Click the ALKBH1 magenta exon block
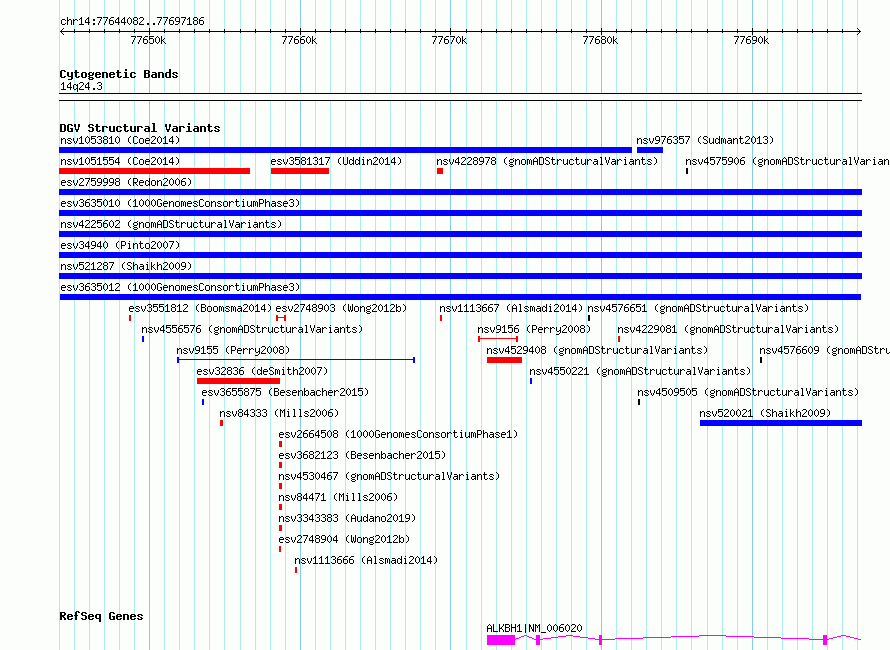The image size is (890, 650). pyautogui.click(x=501, y=640)
